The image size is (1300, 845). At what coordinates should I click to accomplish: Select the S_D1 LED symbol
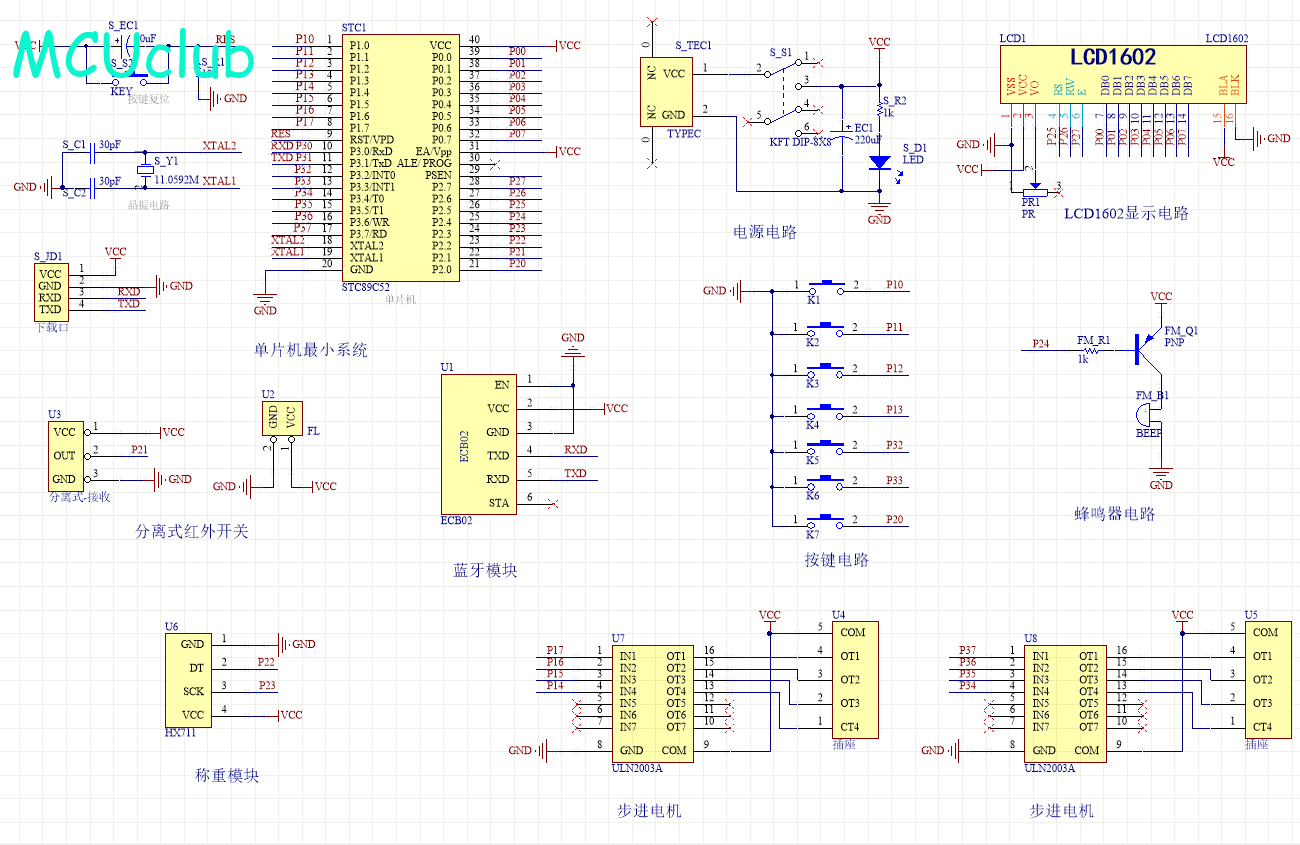(x=879, y=161)
